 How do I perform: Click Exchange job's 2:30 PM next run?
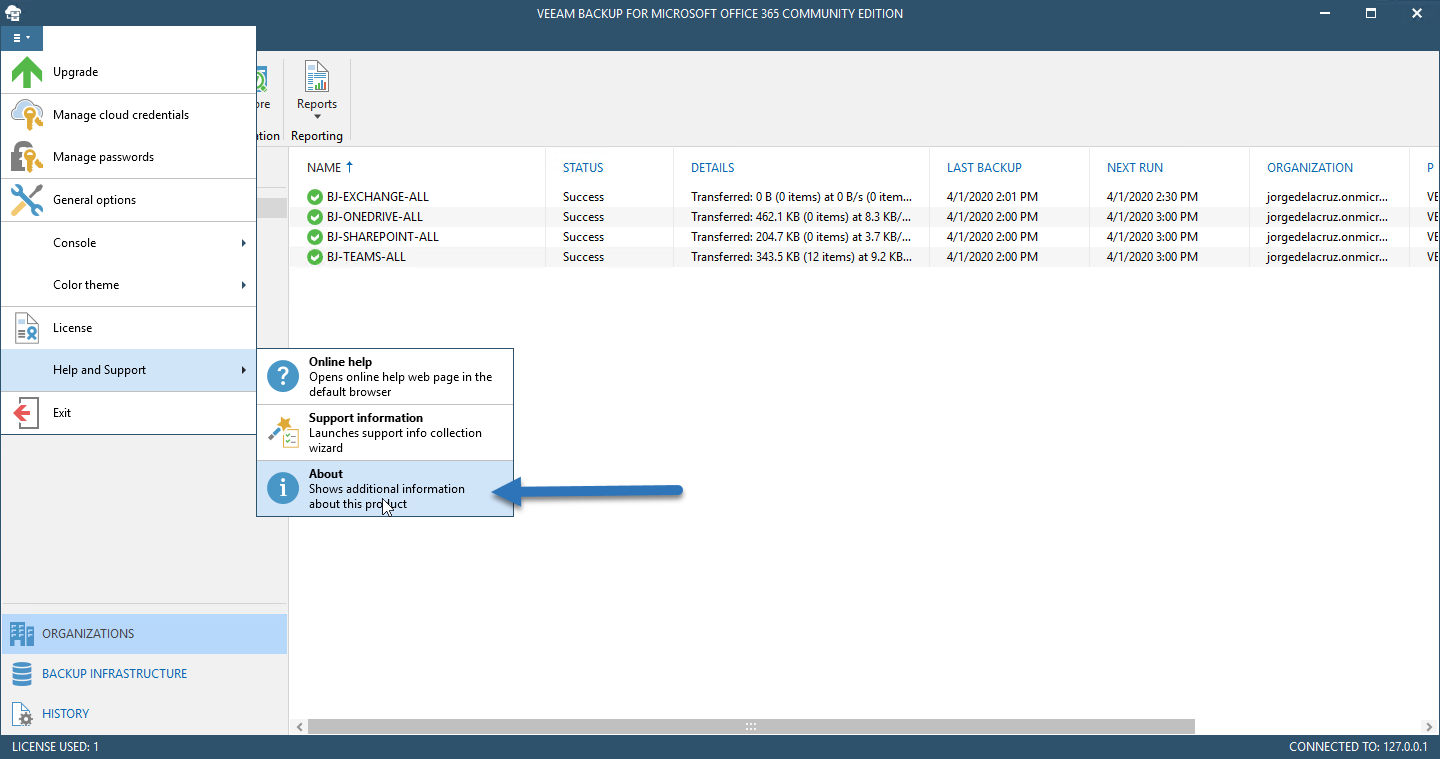point(1152,197)
